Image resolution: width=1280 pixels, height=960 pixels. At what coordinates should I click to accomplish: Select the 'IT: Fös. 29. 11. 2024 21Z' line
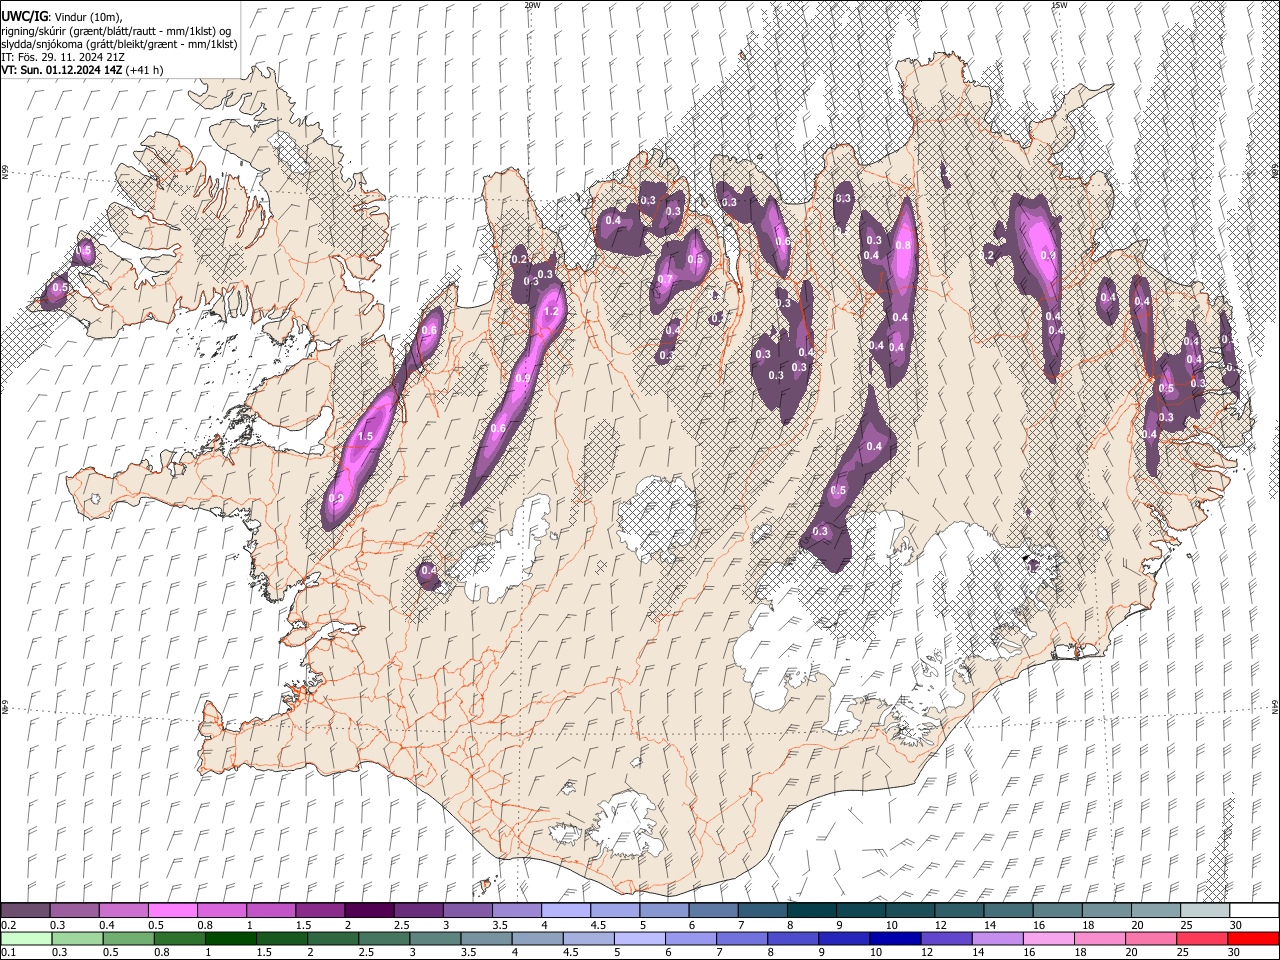[x=62, y=57]
